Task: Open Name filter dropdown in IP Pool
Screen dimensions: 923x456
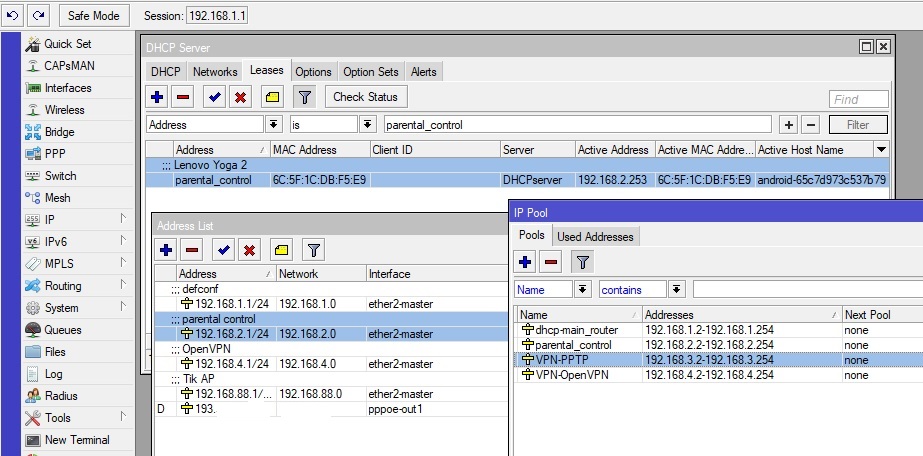Action: coord(582,289)
